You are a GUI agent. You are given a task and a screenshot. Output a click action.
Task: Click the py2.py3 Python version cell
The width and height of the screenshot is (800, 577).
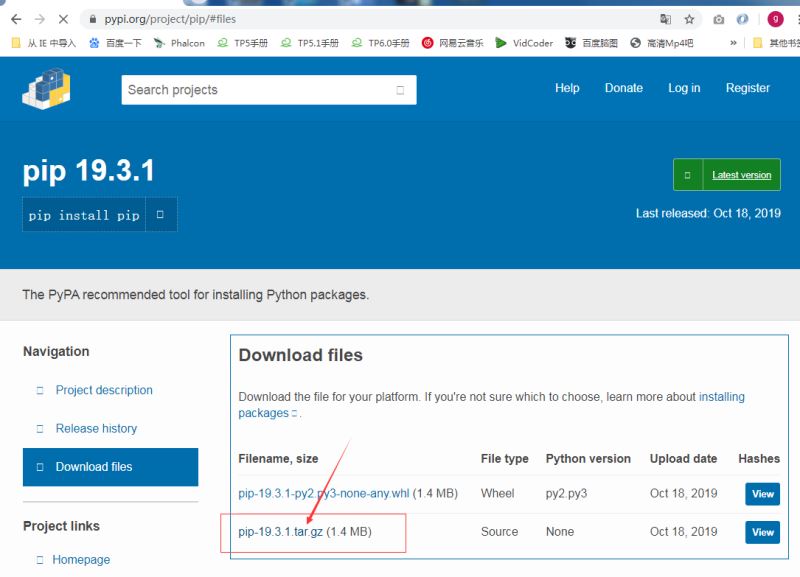pyautogui.click(x=566, y=493)
